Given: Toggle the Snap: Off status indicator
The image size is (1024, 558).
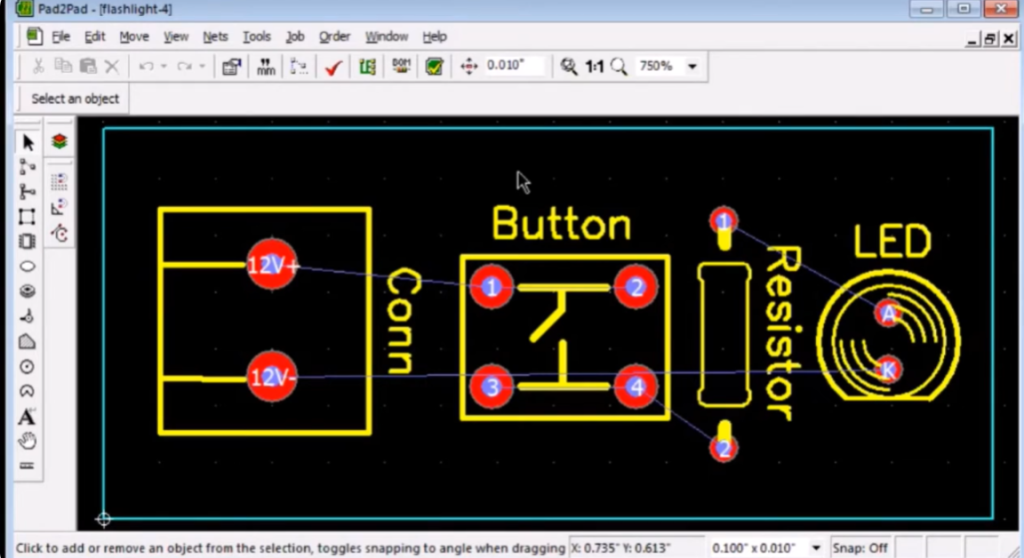Looking at the screenshot, I should (859, 548).
